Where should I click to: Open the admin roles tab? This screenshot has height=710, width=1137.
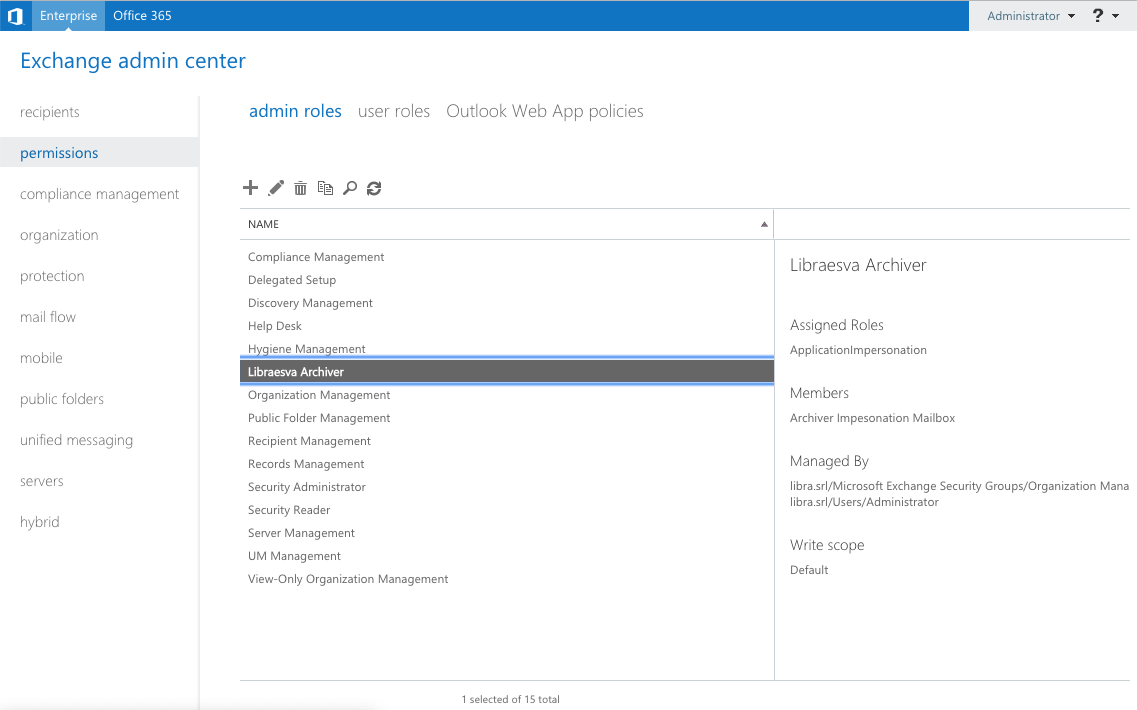point(295,111)
